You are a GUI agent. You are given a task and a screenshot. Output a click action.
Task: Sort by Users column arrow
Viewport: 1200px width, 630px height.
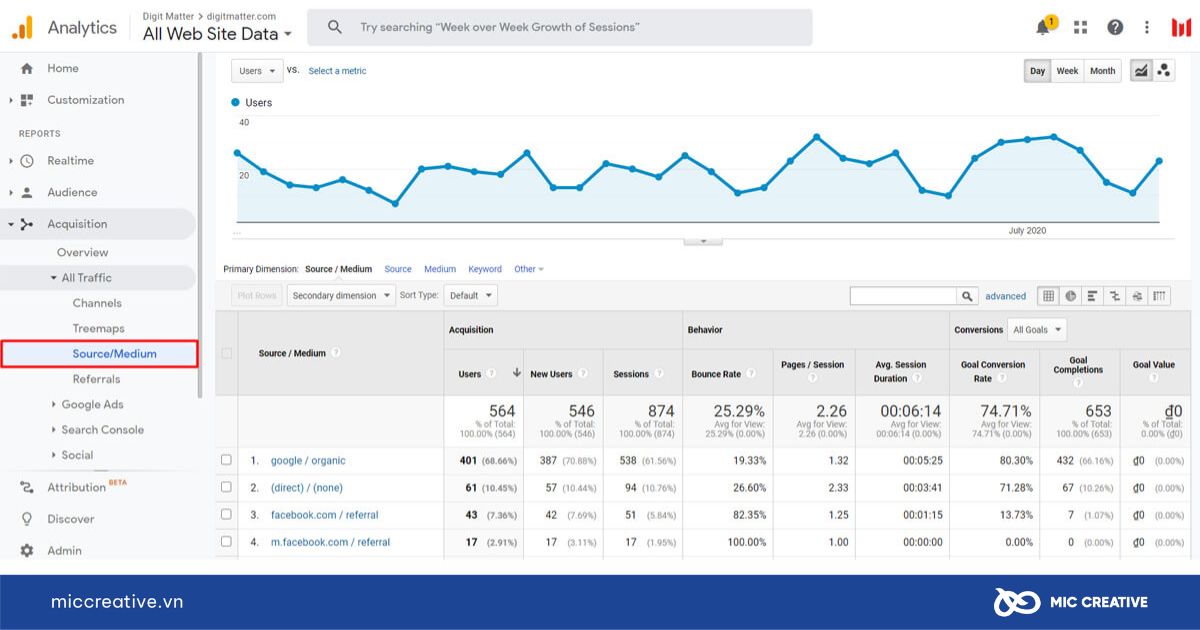pos(516,373)
